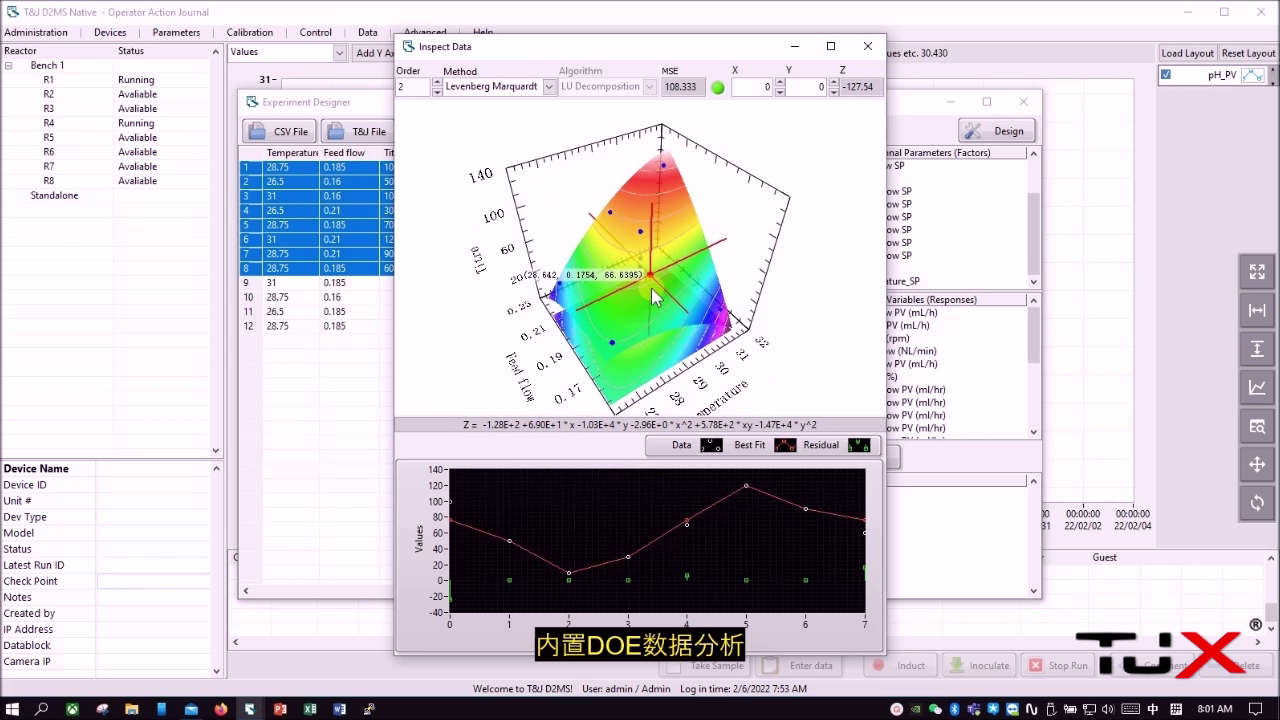The width and height of the screenshot is (1280, 720).
Task: Open Firefox from the taskbar
Action: click(x=220, y=709)
